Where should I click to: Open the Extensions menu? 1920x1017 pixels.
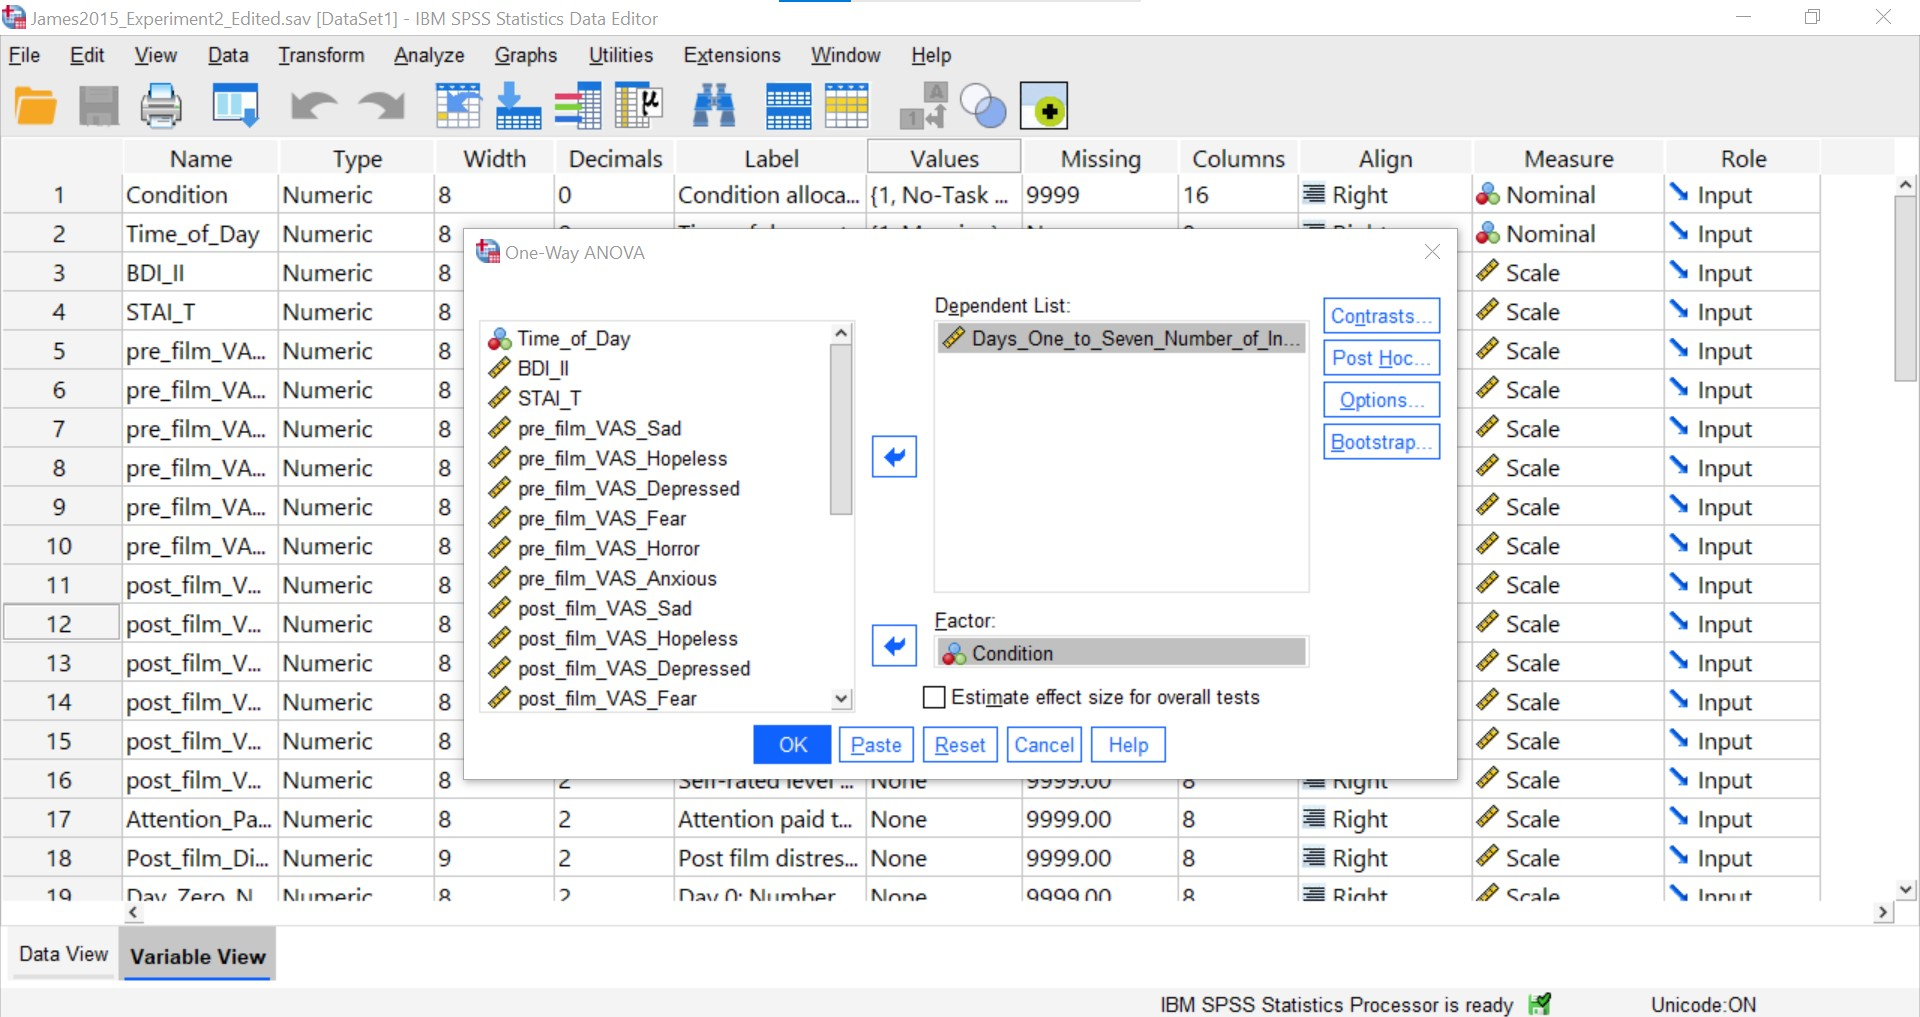tap(732, 55)
